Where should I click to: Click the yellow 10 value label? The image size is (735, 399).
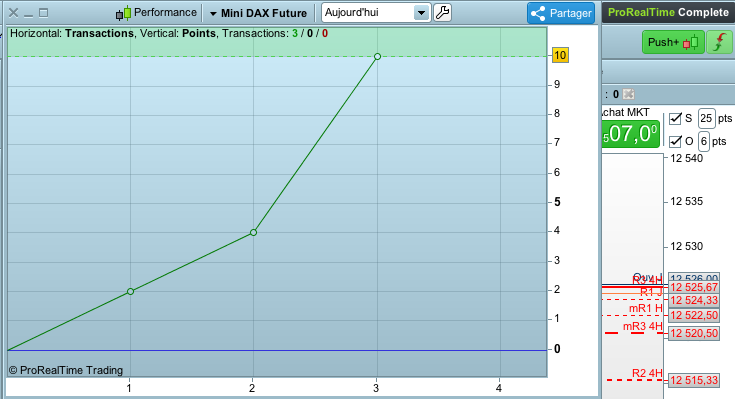pyautogui.click(x=560, y=55)
